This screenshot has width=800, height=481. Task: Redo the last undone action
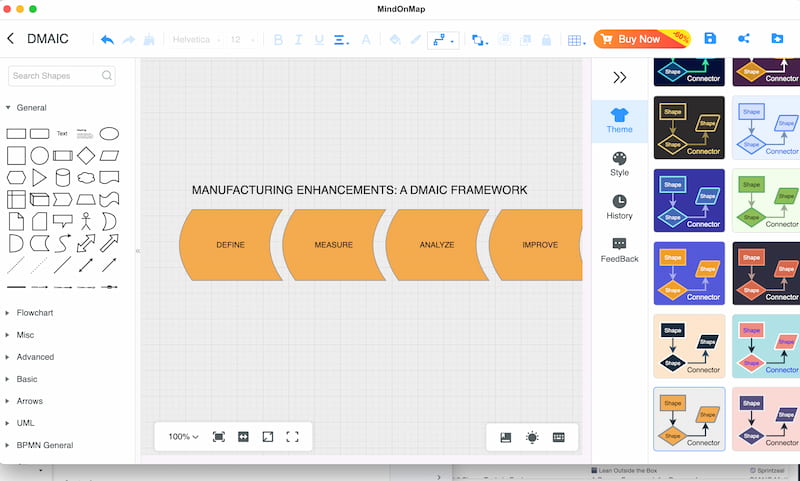coord(129,40)
